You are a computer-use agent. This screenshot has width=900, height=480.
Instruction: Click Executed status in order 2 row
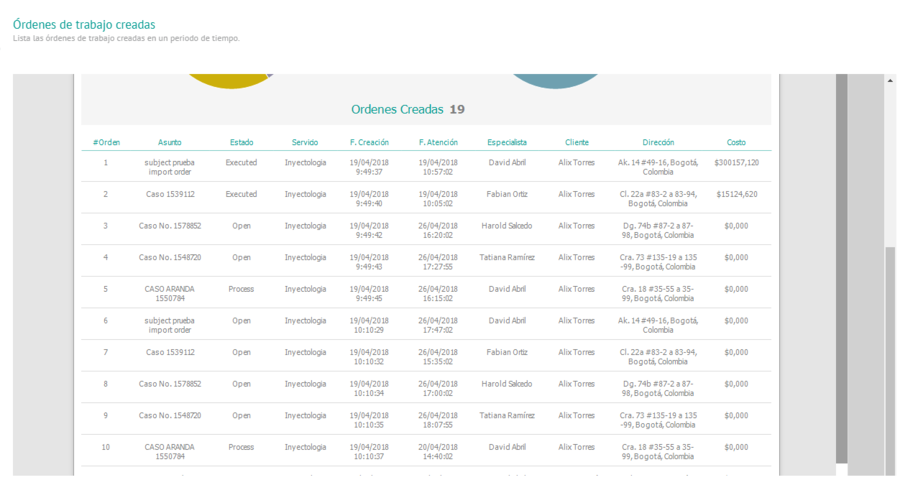pos(241,194)
